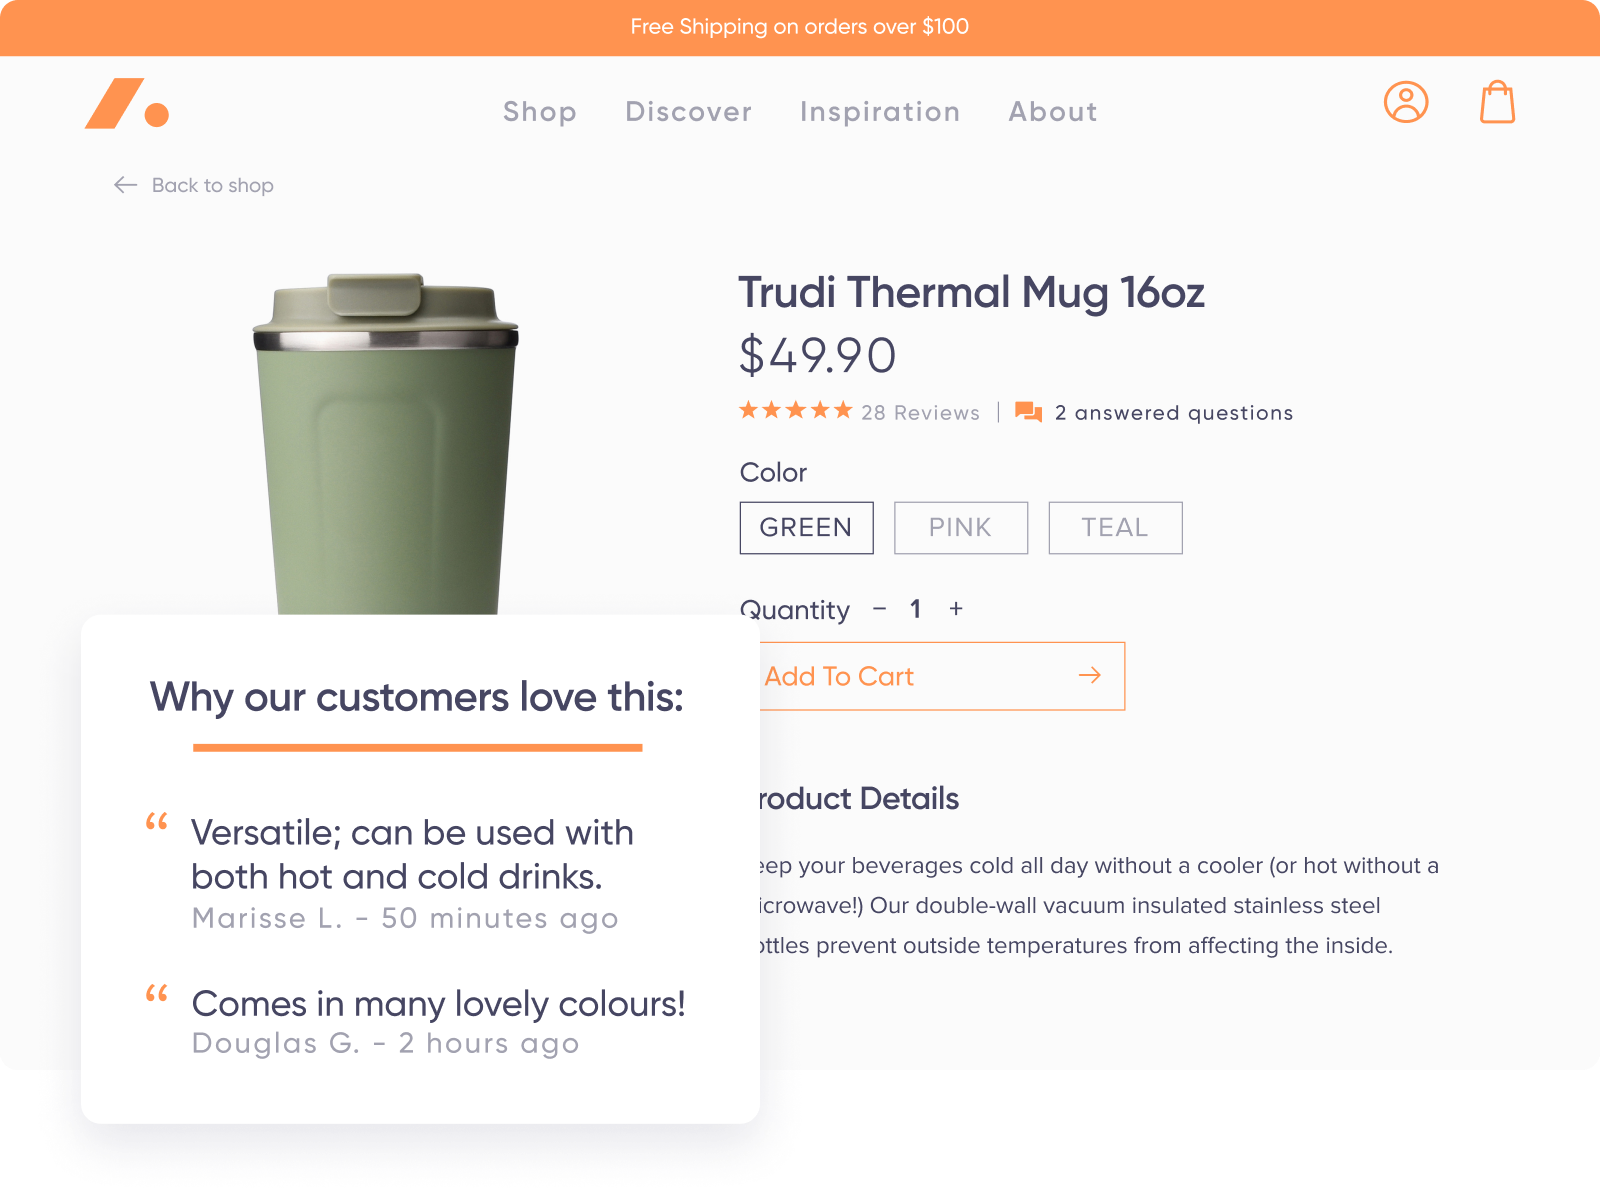Click the answered questions chat bubble icon

(x=1028, y=412)
